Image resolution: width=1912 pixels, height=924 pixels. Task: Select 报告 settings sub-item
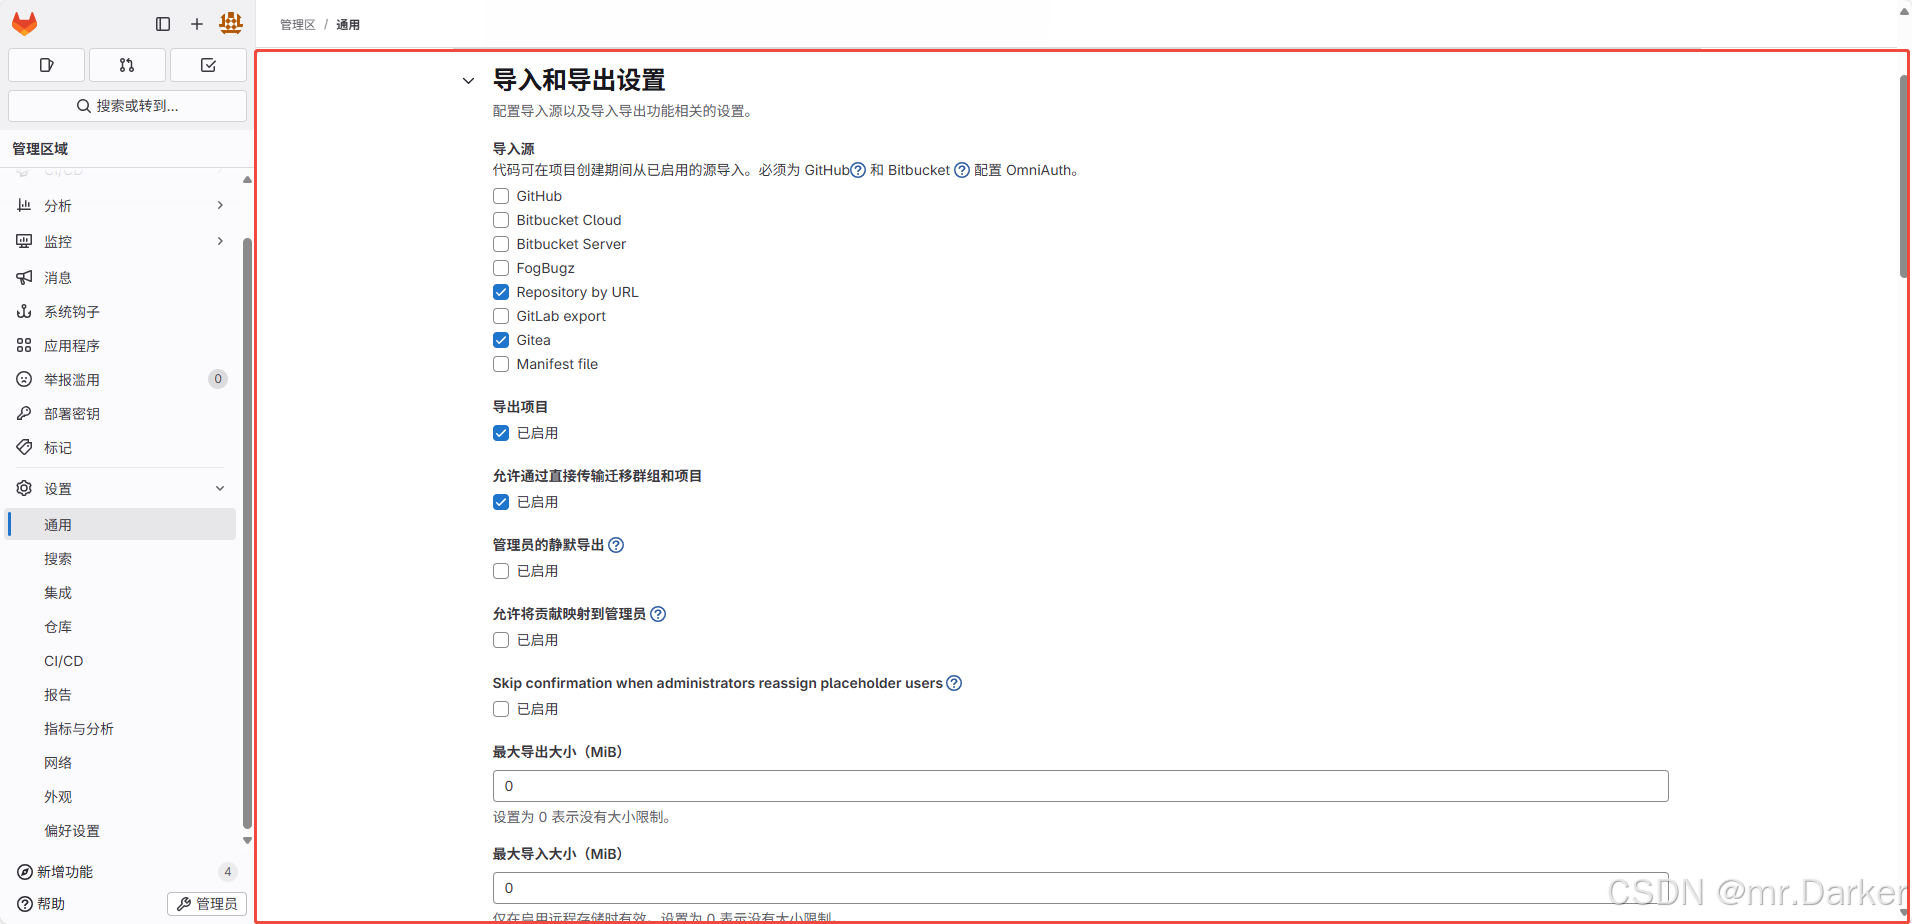pyautogui.click(x=121, y=694)
